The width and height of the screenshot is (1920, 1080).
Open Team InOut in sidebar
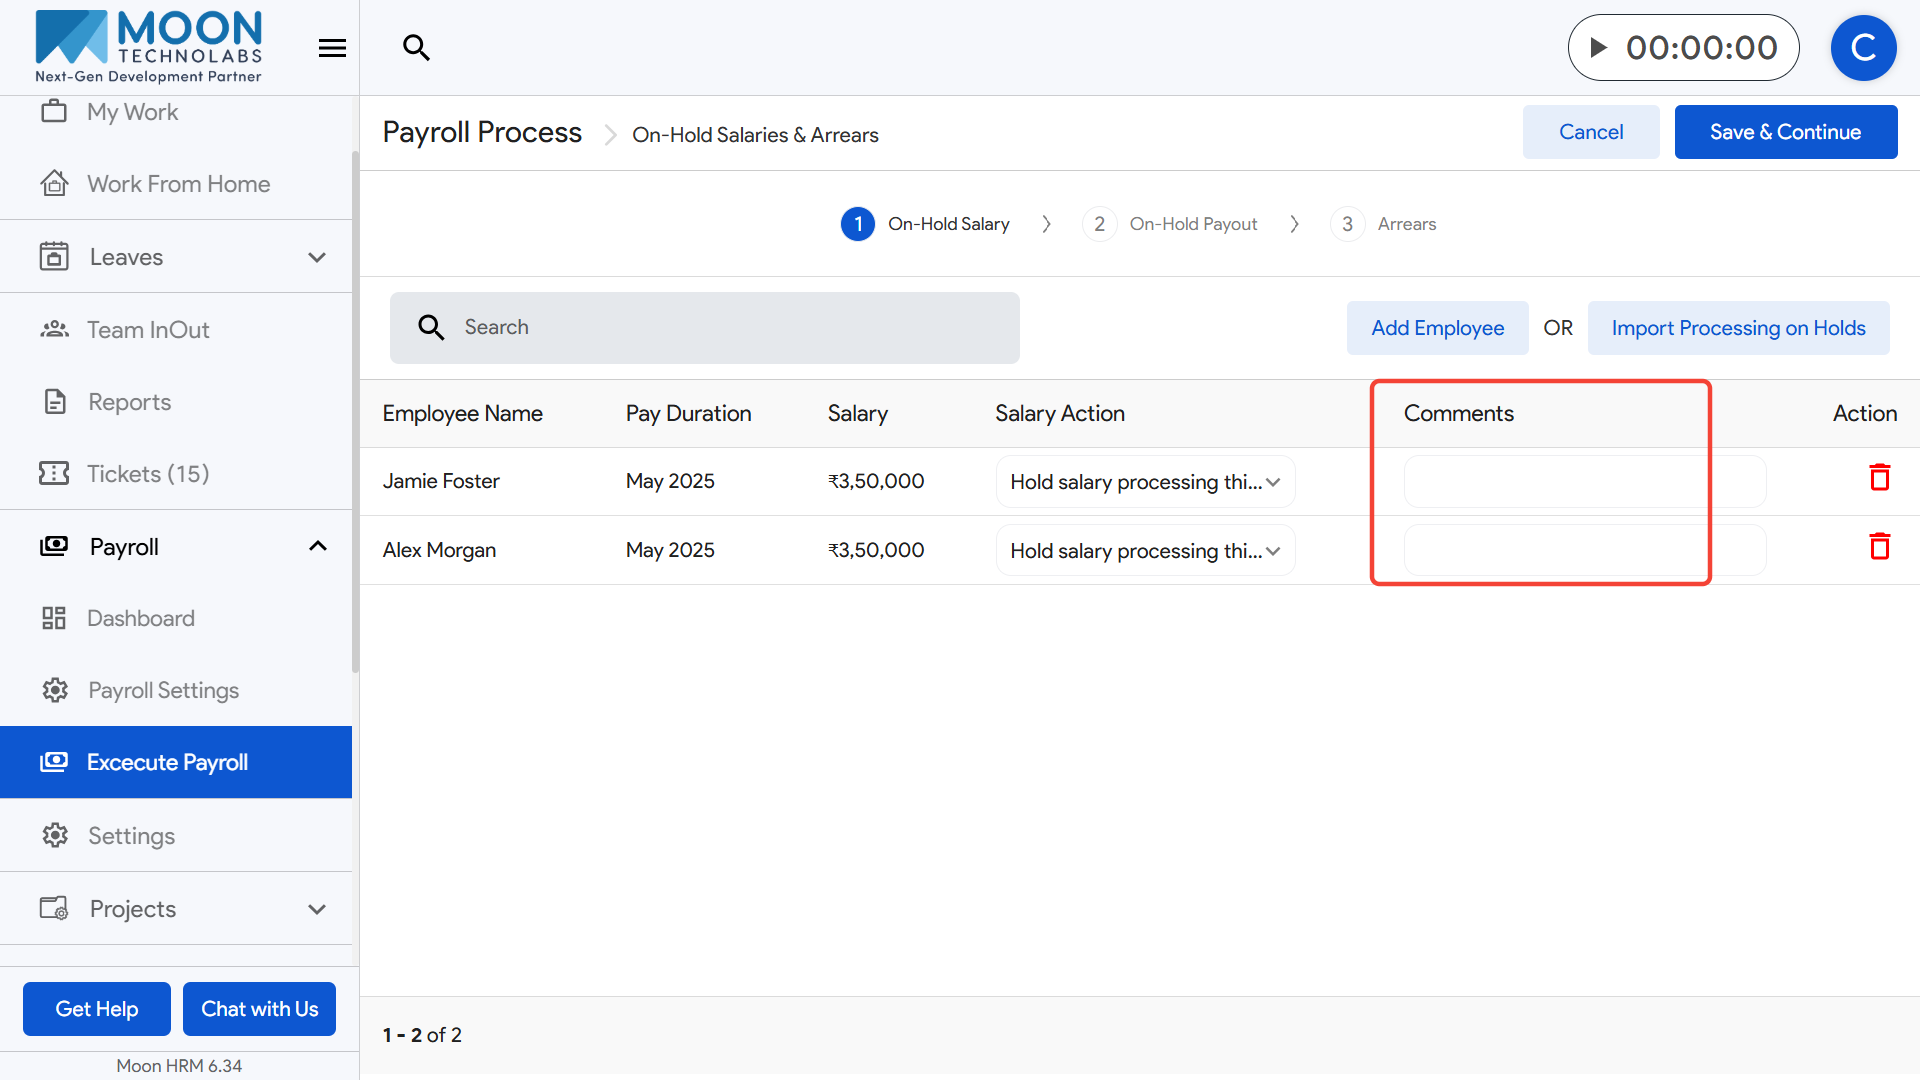[x=148, y=330]
